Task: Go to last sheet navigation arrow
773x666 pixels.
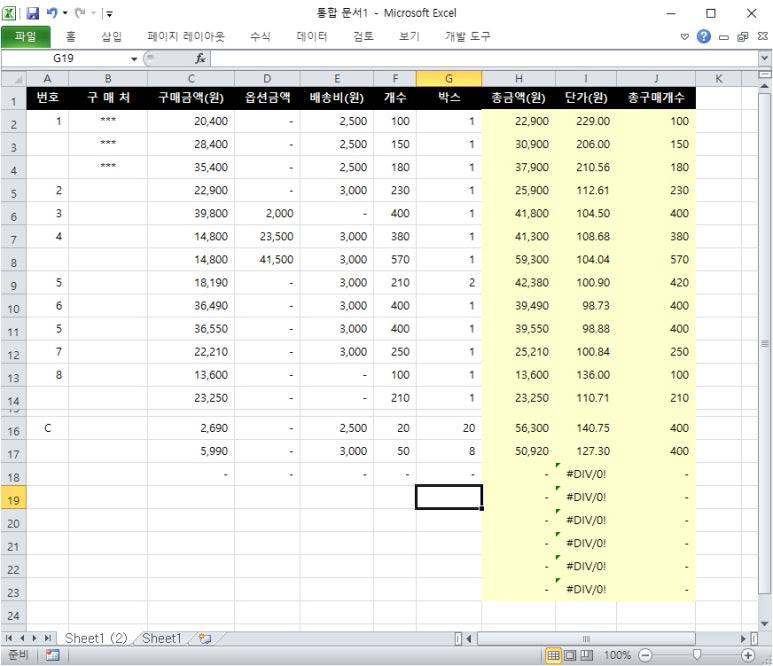Action: coord(48,638)
